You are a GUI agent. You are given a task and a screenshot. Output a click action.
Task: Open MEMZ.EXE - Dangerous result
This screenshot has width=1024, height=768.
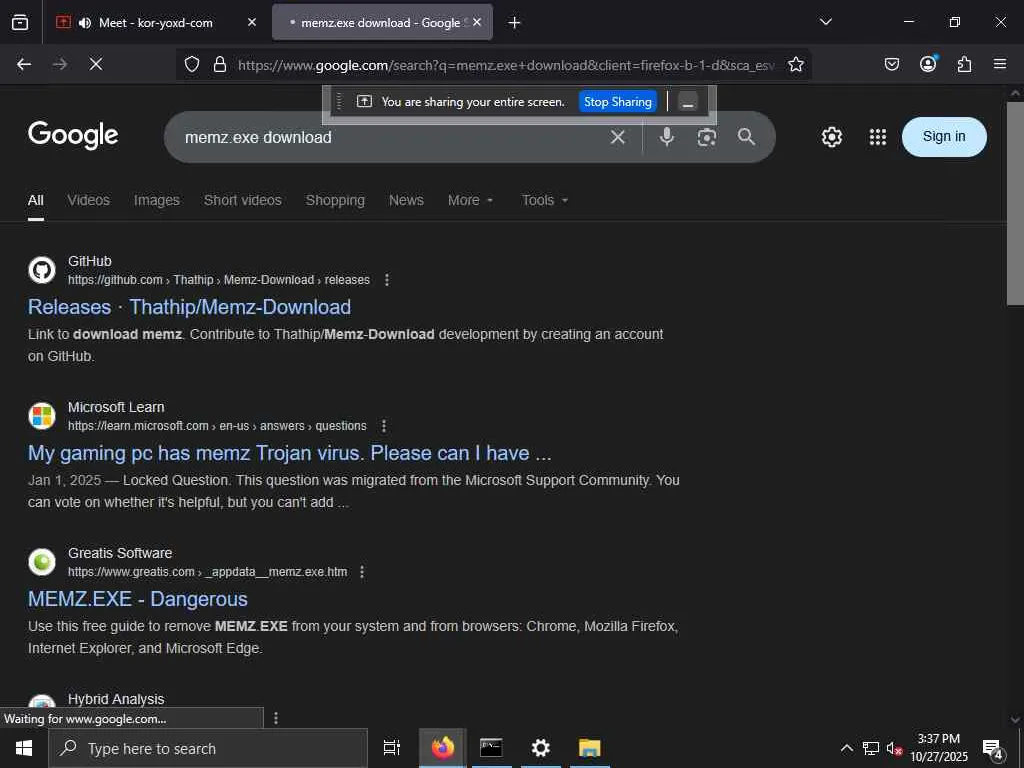(x=138, y=599)
